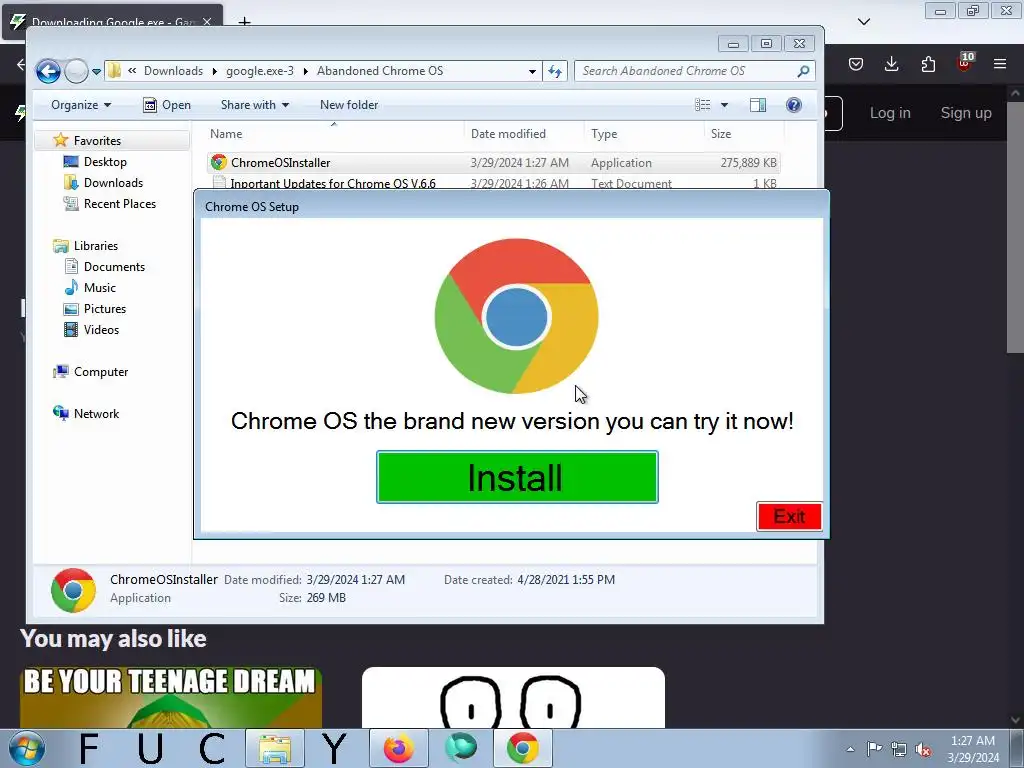Select Libraries in the navigation pane
The height and width of the screenshot is (768, 1024).
coord(95,246)
